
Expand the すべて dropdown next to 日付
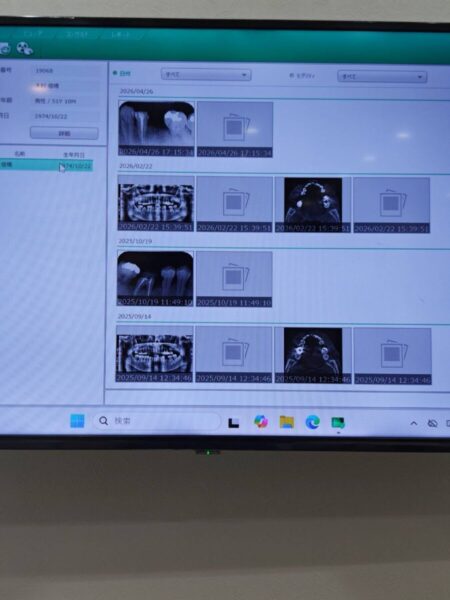pos(206,75)
